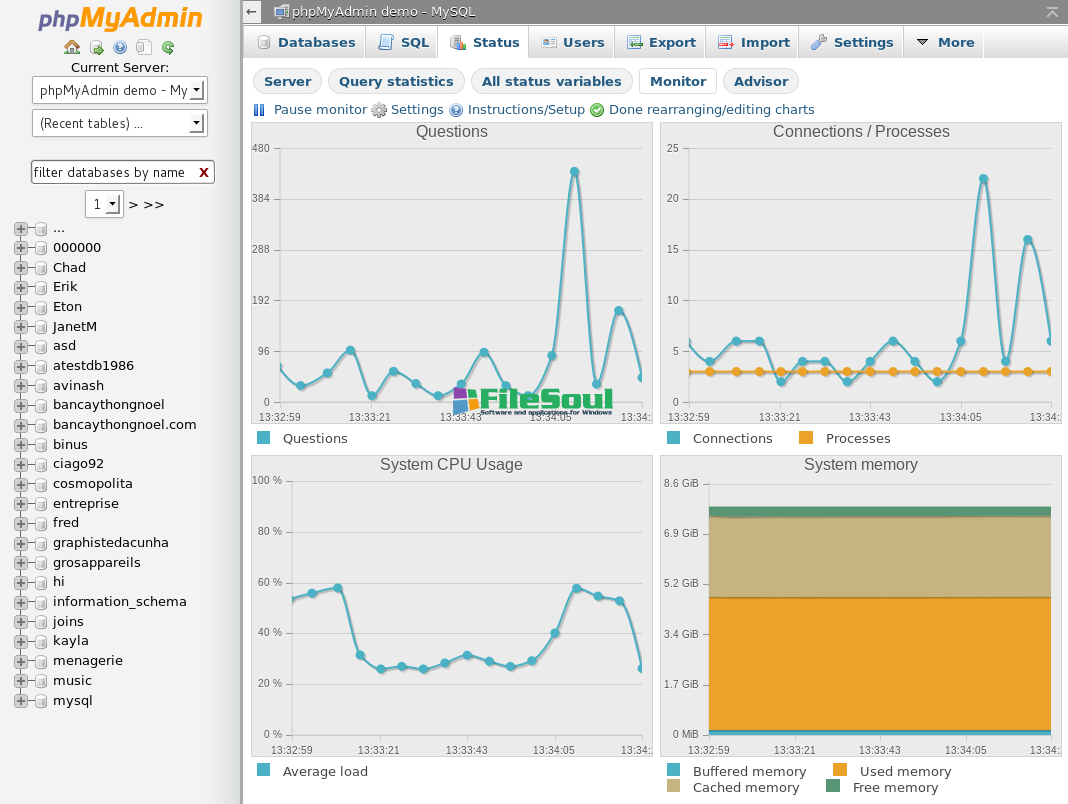Open the mysql database in sidebar
This screenshot has width=1068, height=804.
click(x=72, y=700)
